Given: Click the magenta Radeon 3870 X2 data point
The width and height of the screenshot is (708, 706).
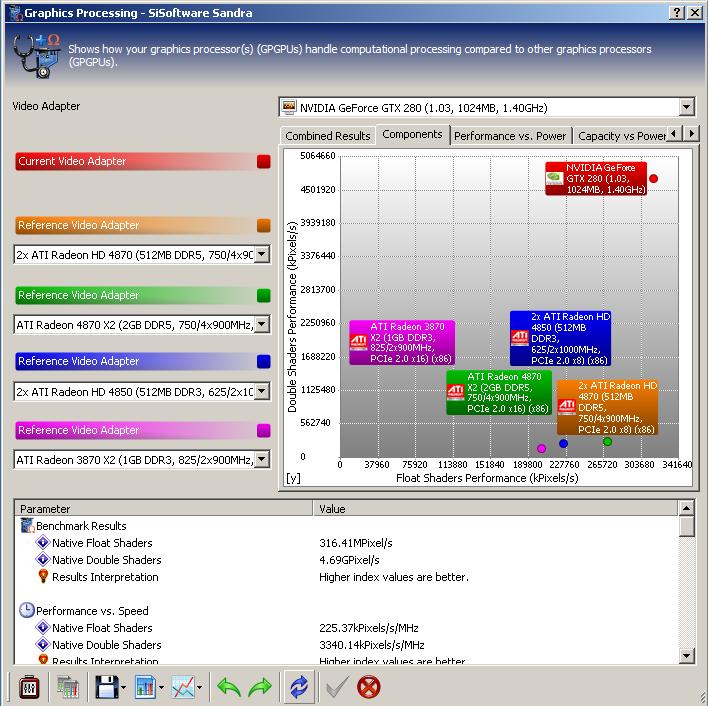Looking at the screenshot, I should [541, 448].
